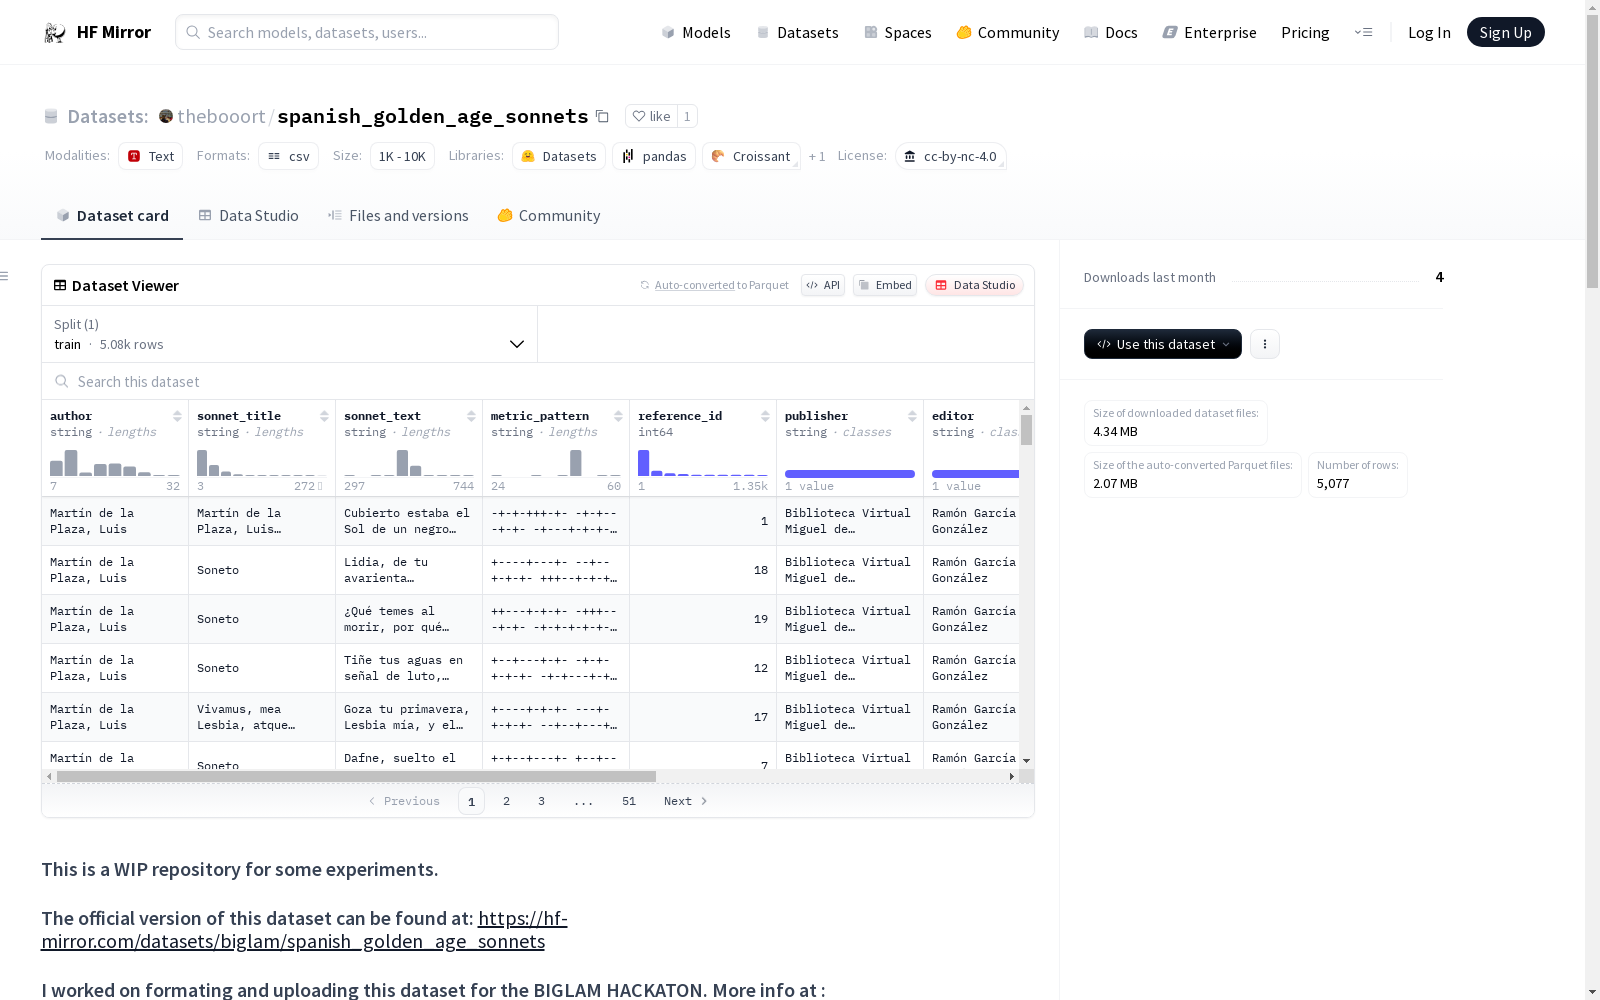This screenshot has height=1000, width=1600.
Task: Open Datasets in the top navigation
Action: [x=797, y=33]
